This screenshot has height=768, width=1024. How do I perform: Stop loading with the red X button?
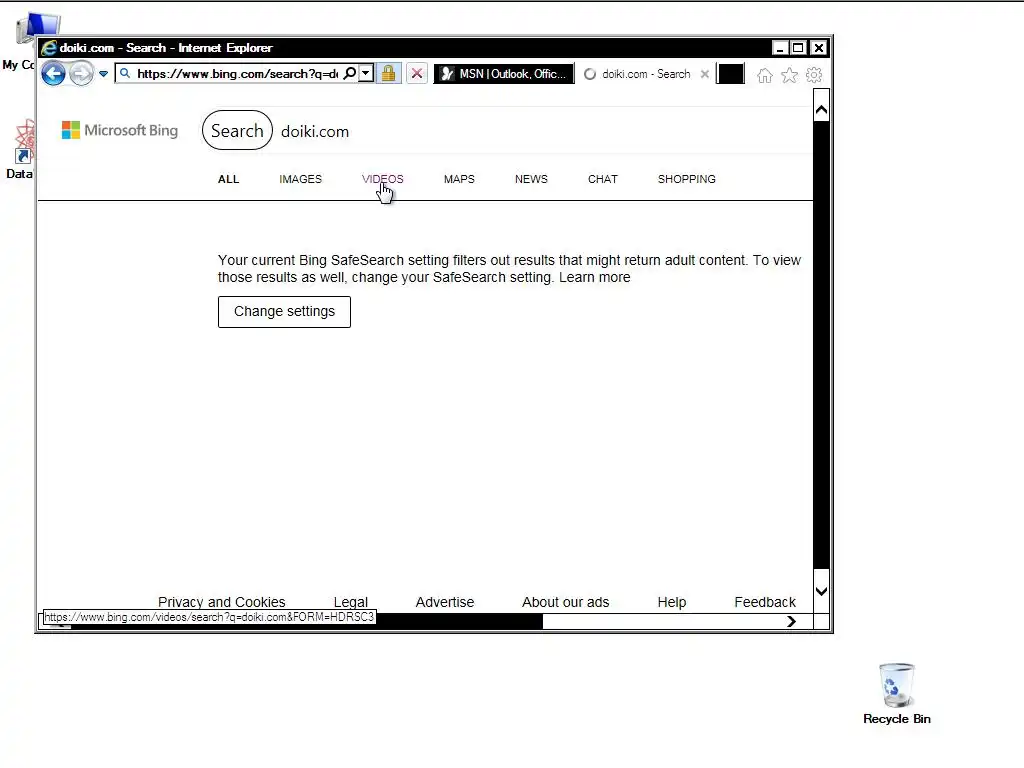point(417,73)
